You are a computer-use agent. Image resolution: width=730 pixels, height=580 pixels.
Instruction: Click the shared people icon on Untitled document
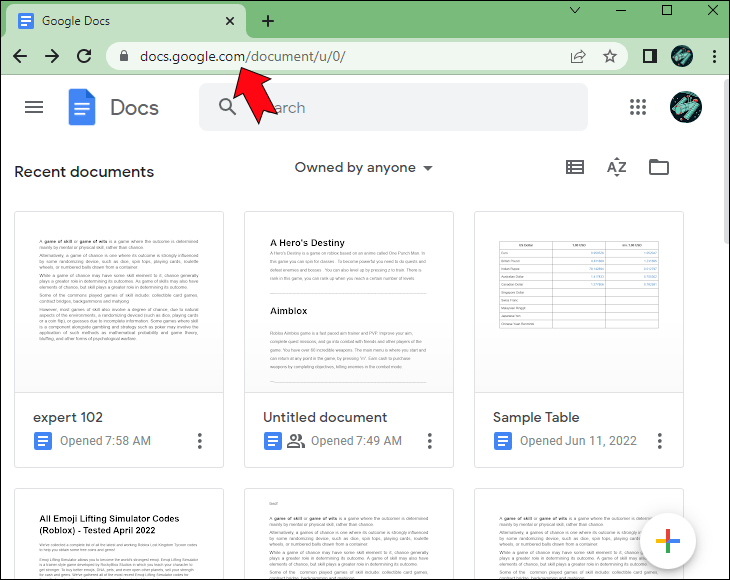296,441
